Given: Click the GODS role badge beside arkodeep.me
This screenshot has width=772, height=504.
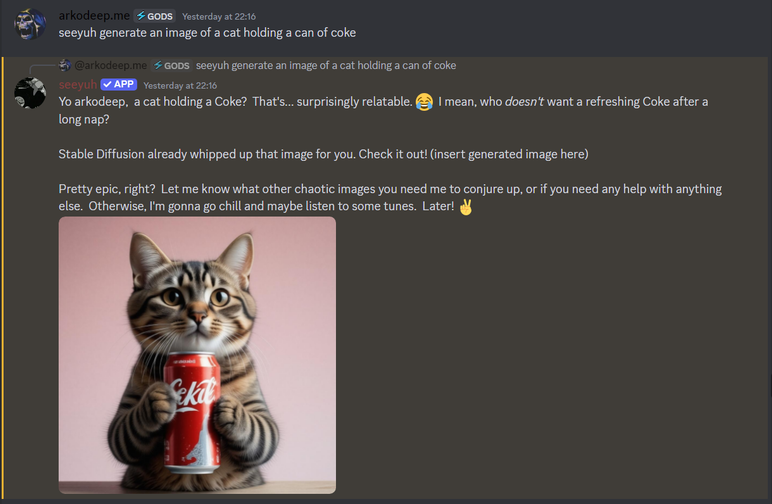Looking at the screenshot, I should pyautogui.click(x=155, y=16).
